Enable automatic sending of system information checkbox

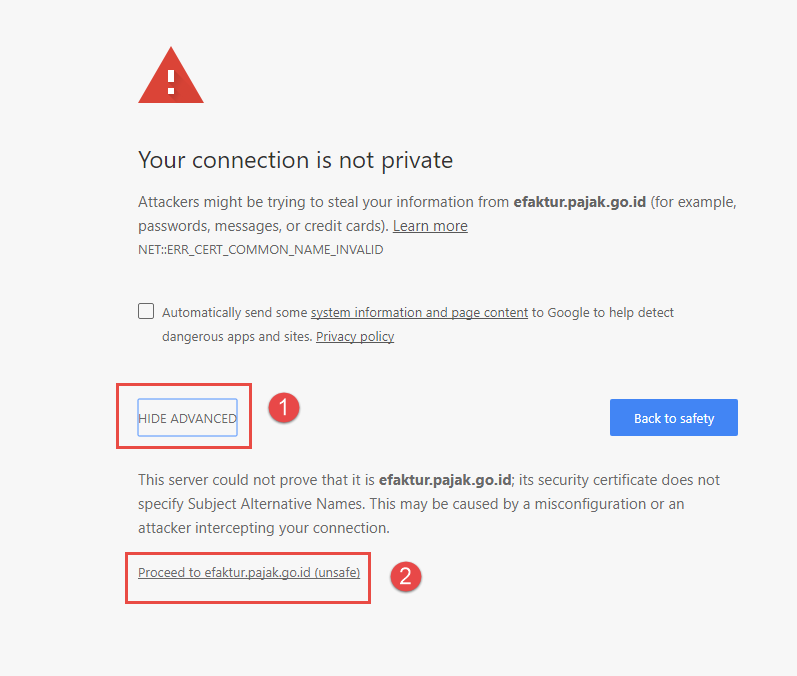click(146, 311)
